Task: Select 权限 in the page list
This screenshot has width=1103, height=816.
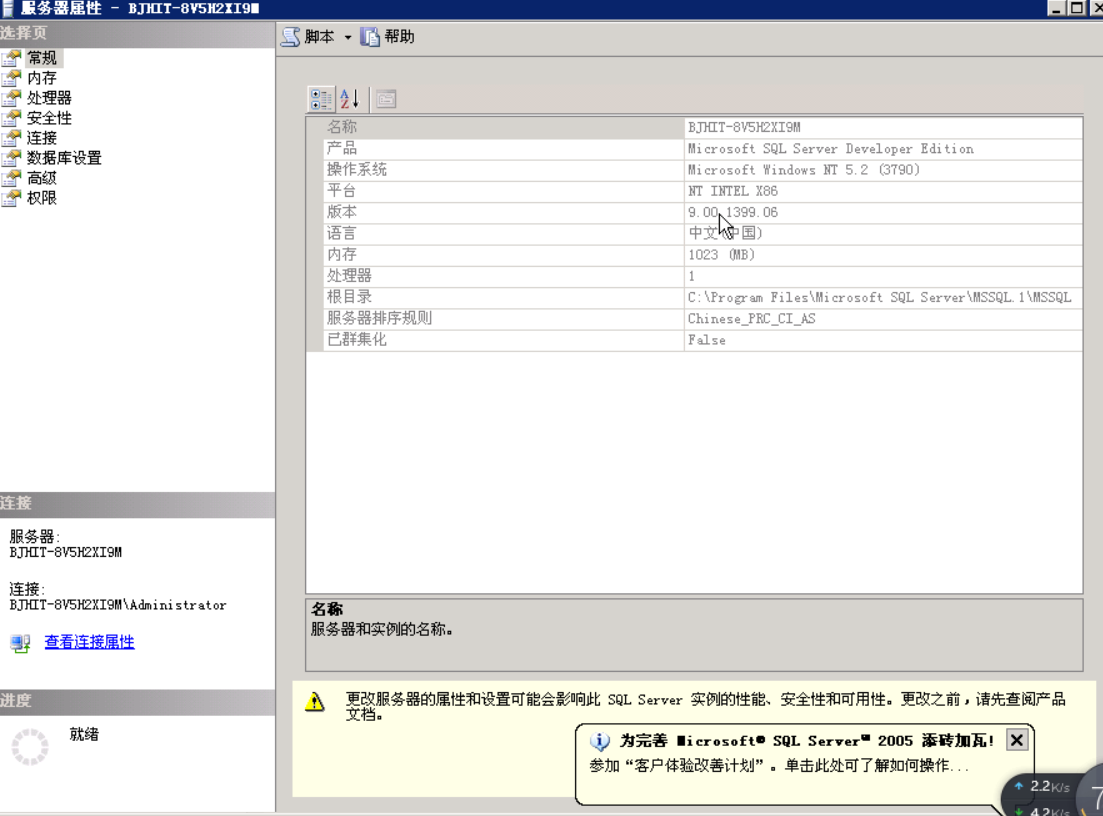Action: tap(42, 198)
